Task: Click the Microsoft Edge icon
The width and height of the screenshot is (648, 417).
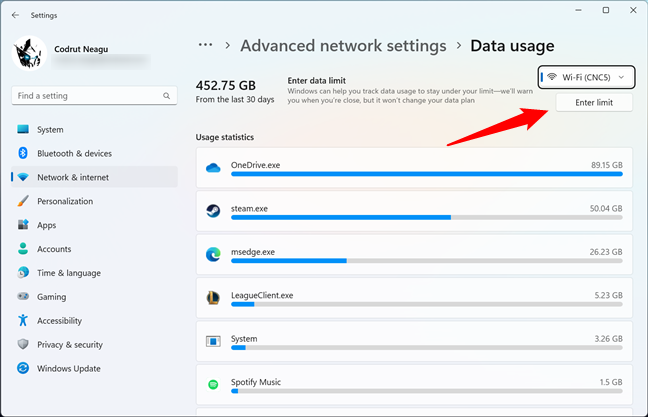Action: 213,254
